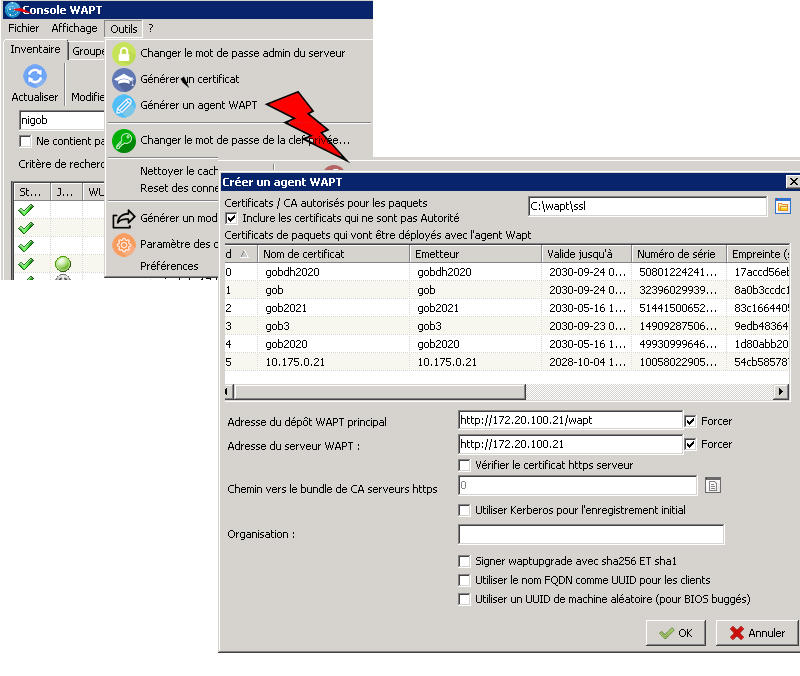800x676 pixels.
Task: Click the green padlock admin password icon
Action: 123,54
